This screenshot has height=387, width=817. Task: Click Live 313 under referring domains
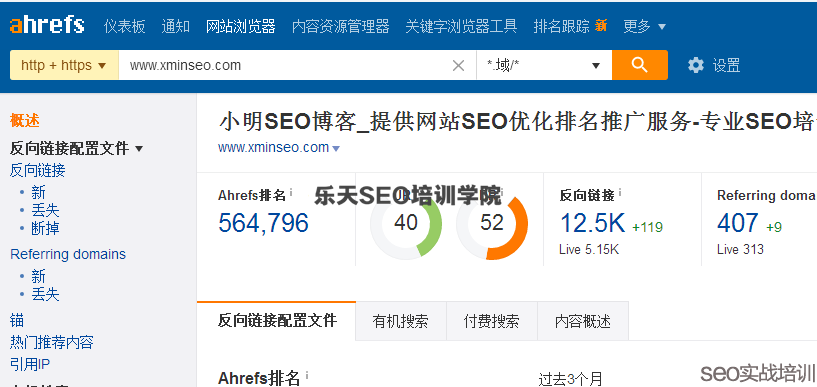[x=740, y=249]
